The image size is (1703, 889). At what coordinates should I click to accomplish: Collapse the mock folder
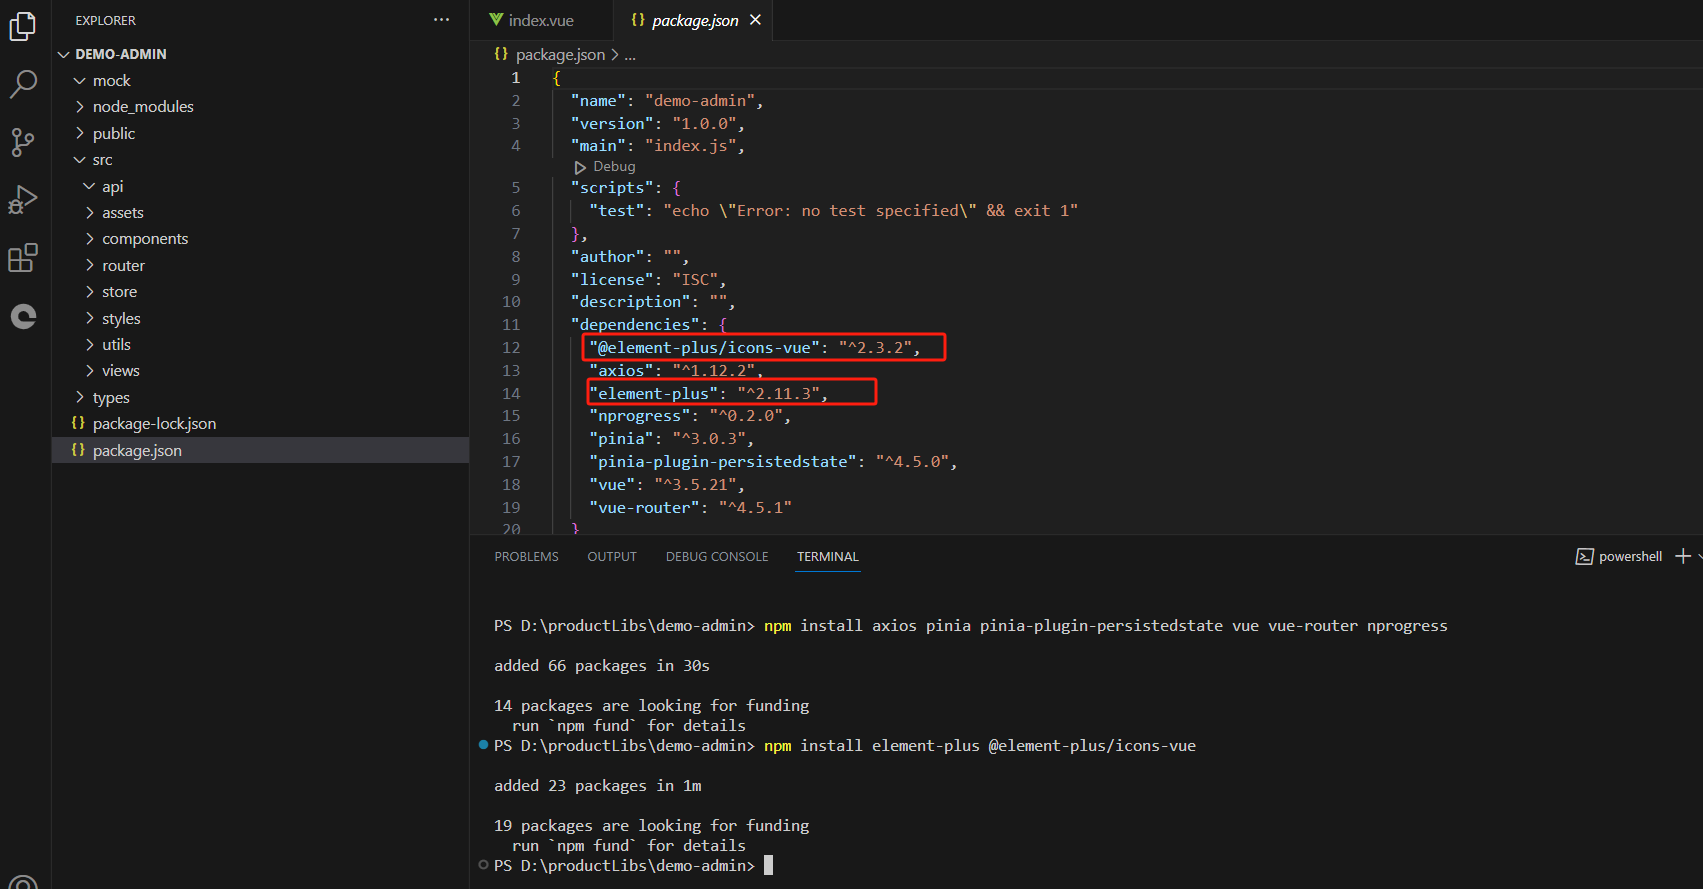(x=80, y=80)
